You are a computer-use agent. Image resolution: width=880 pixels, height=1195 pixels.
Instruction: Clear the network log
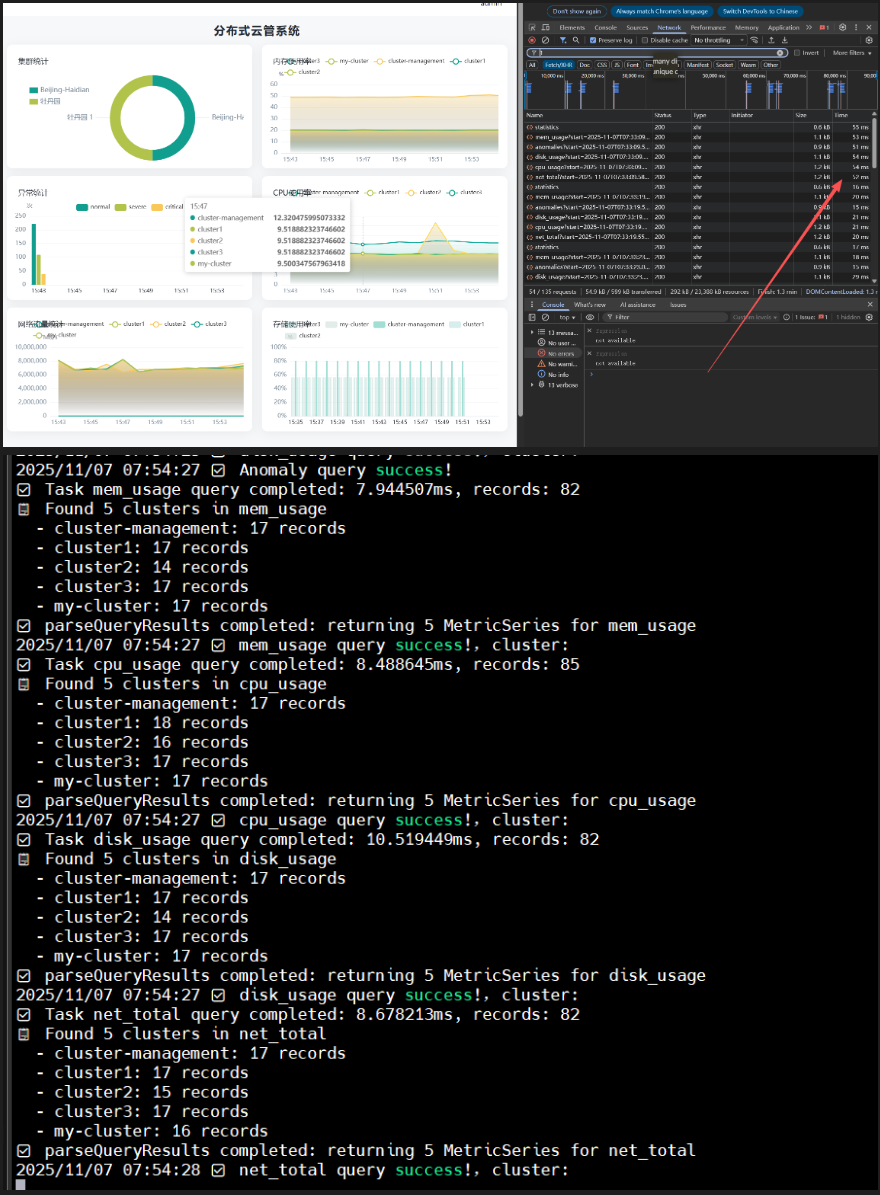[545, 40]
